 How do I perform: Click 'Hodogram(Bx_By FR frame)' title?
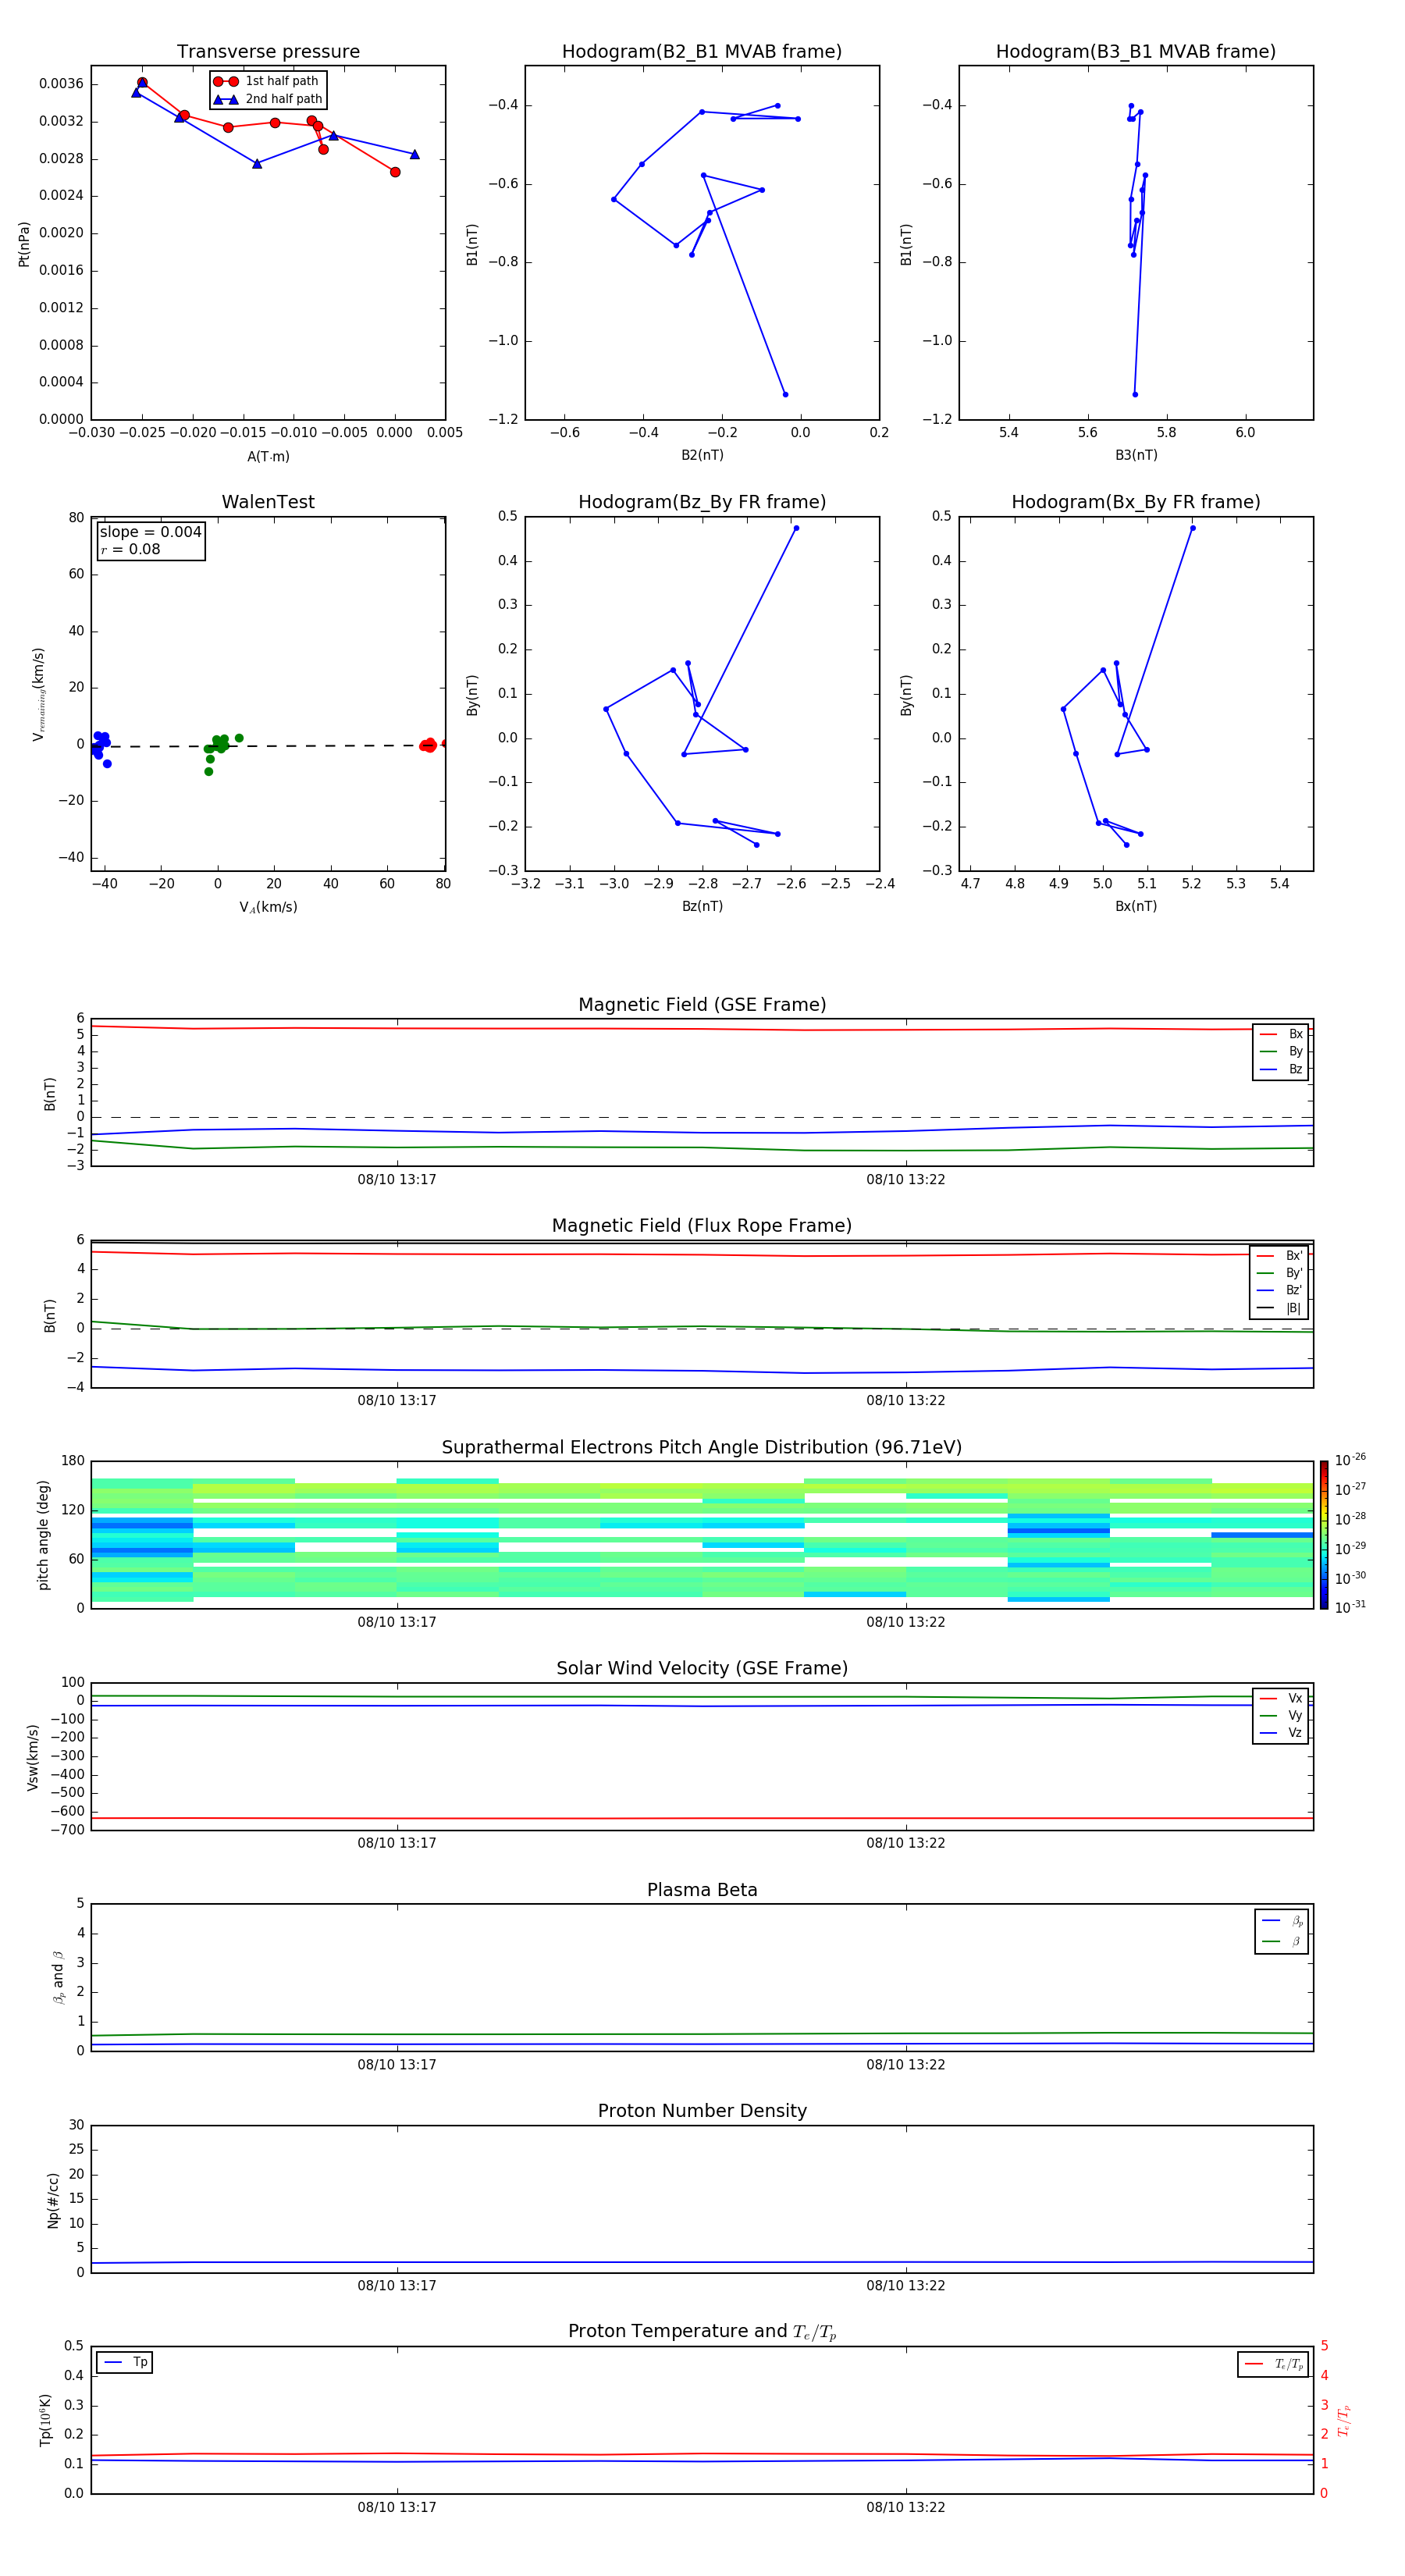[1136, 502]
